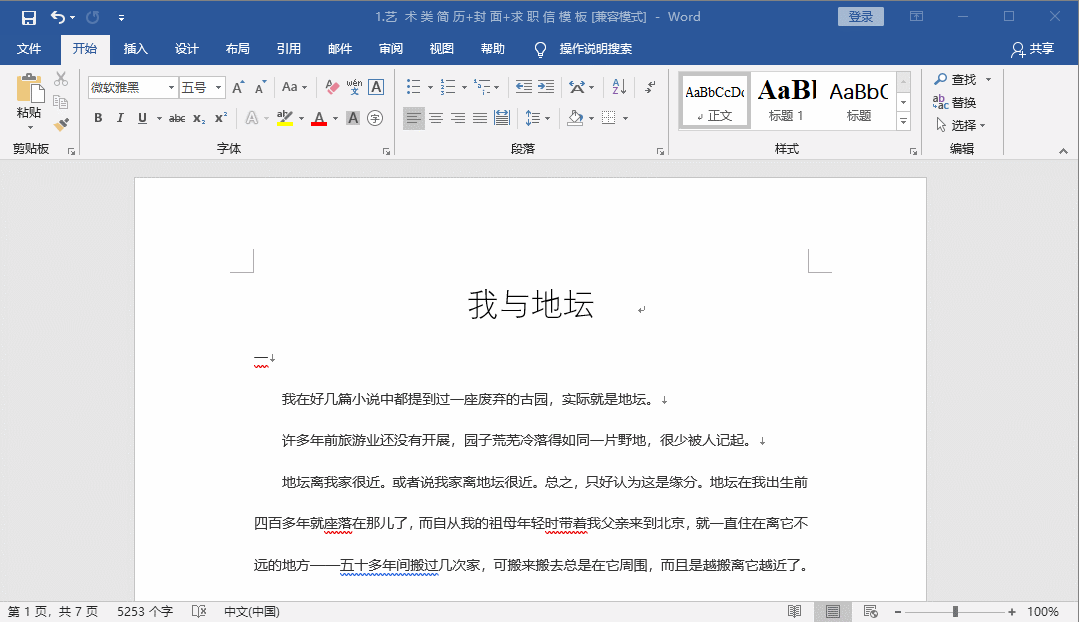Switch to the 审阅 tab
Screen dimensions: 1079x622
[391, 49]
